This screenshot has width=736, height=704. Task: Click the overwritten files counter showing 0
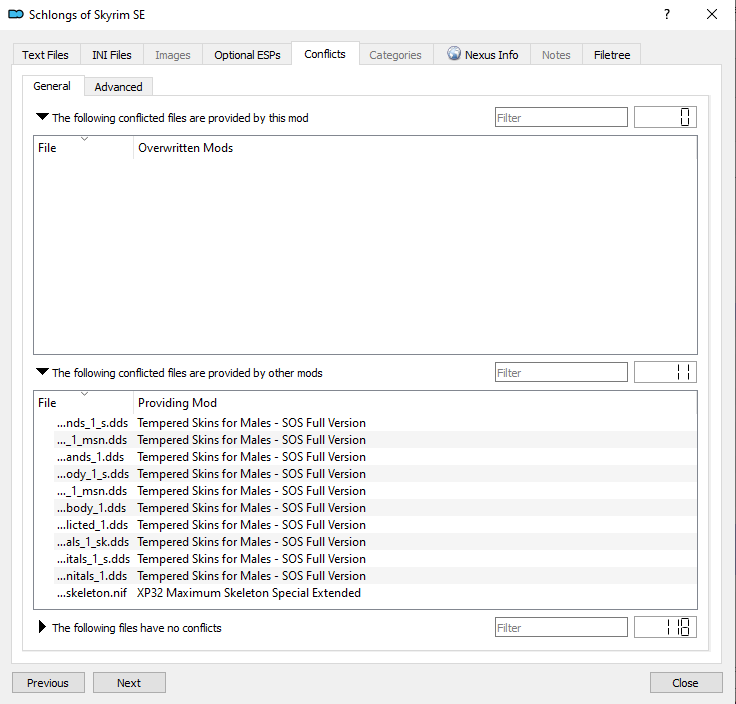pyautogui.click(x=665, y=117)
